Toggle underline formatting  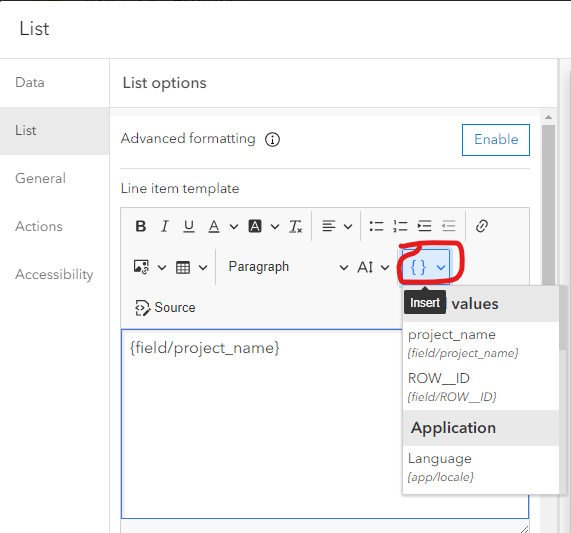pyautogui.click(x=189, y=226)
